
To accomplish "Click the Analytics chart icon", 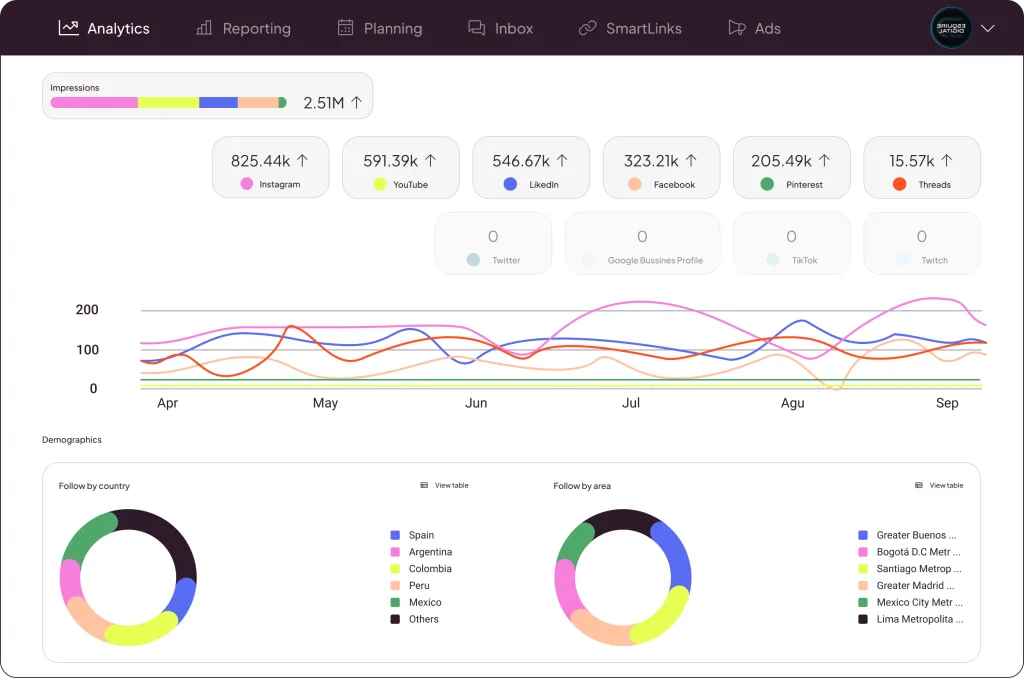I will 69,27.
